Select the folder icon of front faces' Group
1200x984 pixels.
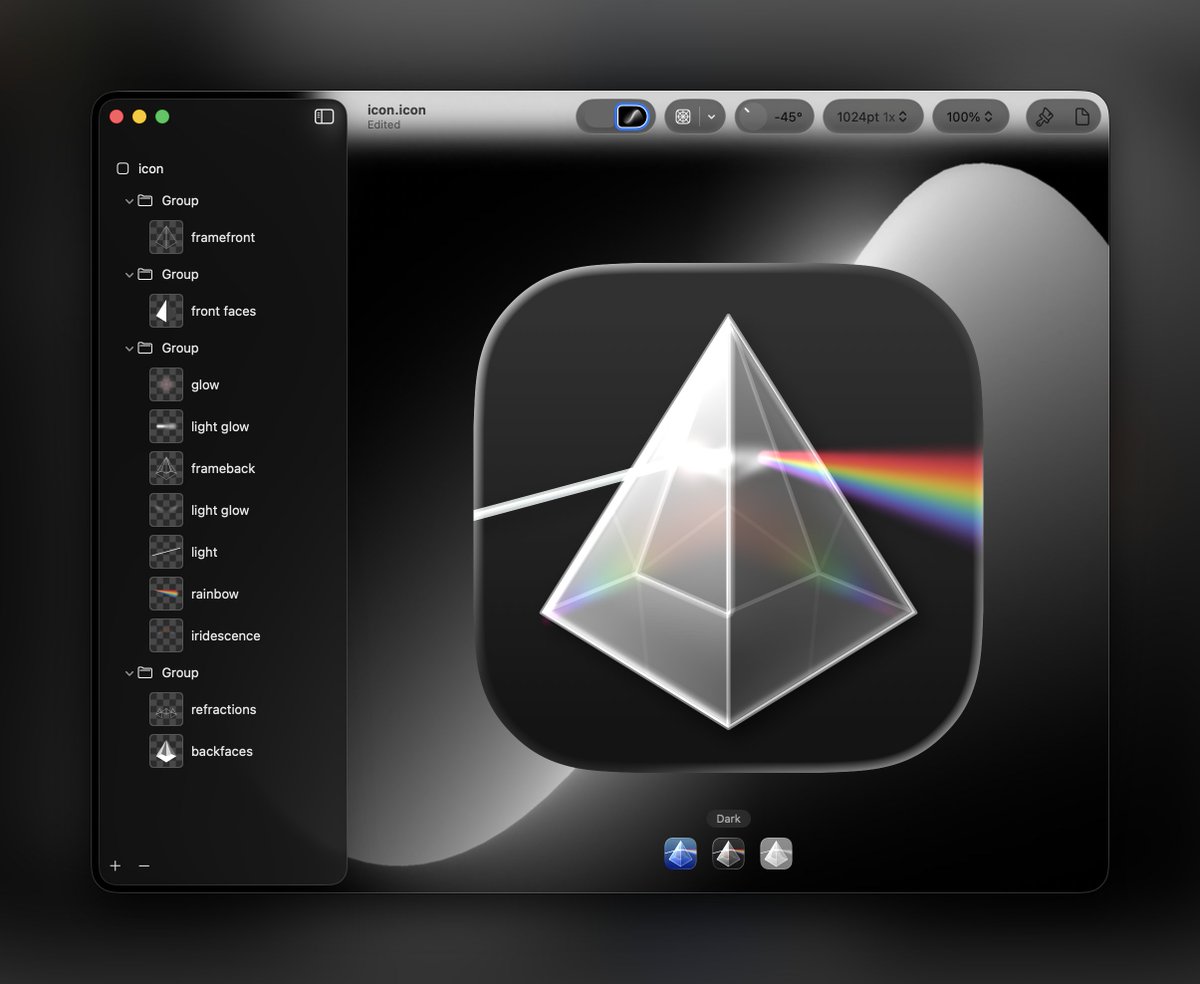tap(145, 275)
